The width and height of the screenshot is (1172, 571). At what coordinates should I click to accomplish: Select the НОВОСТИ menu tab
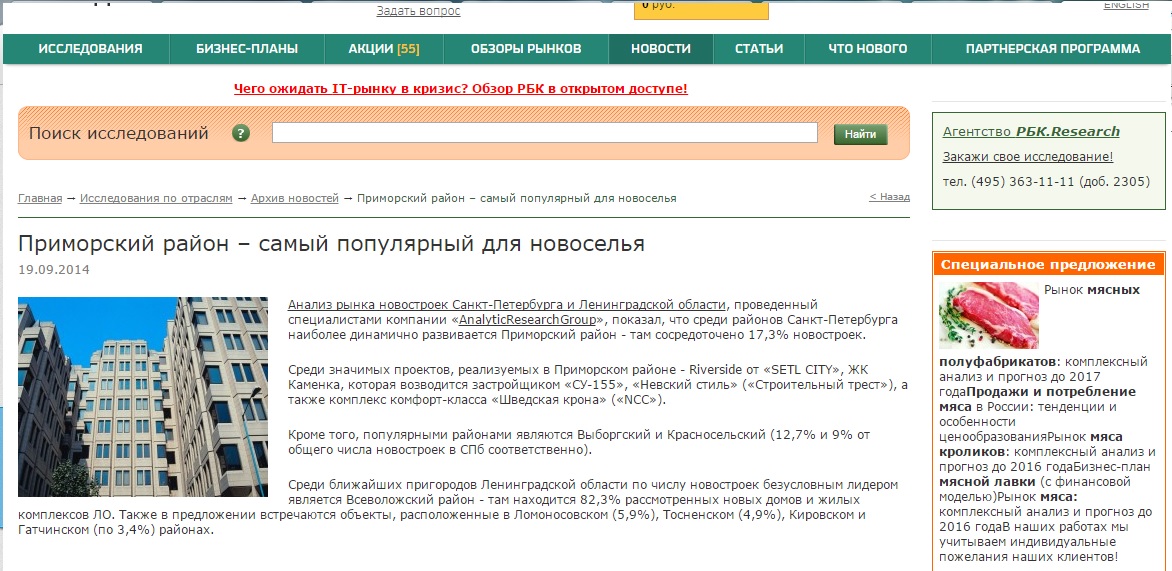click(661, 49)
